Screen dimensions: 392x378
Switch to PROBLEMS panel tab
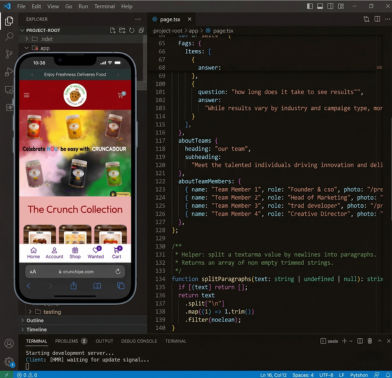[71, 341]
